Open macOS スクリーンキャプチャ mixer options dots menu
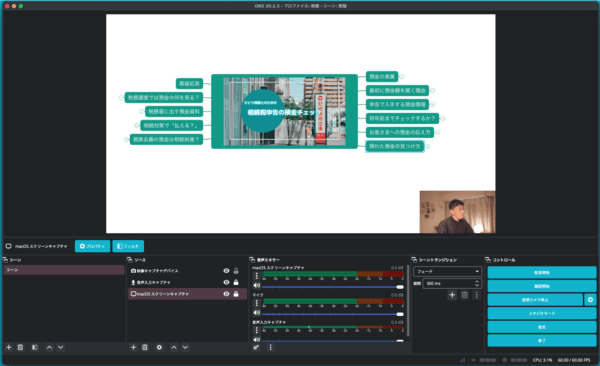 (x=256, y=276)
